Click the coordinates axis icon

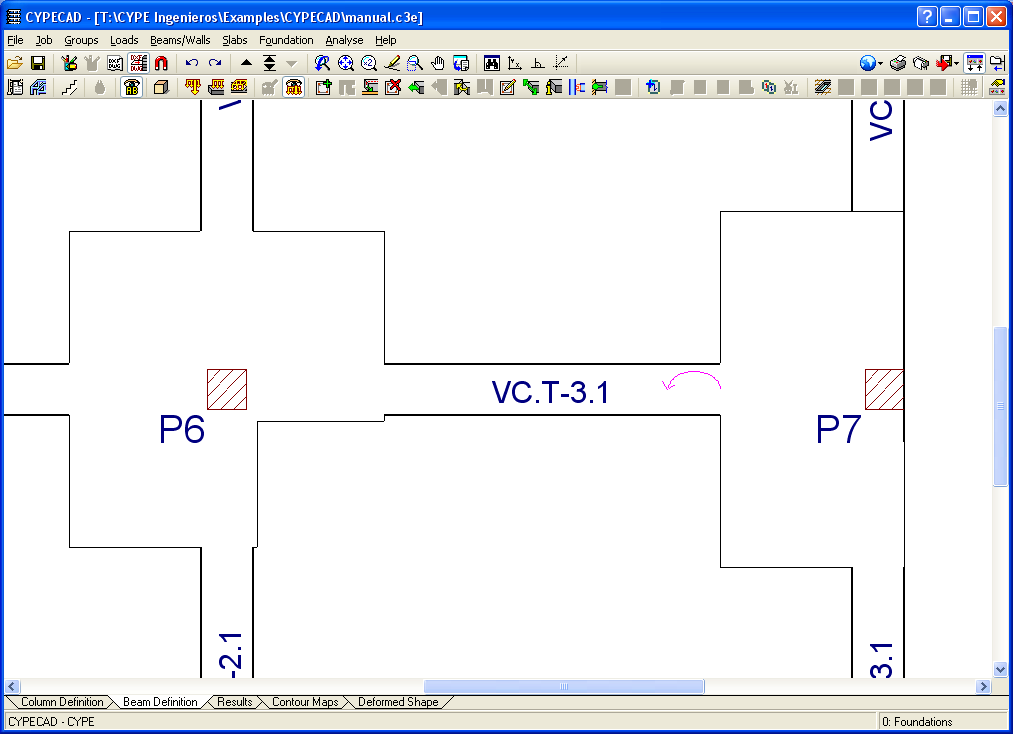(515, 63)
